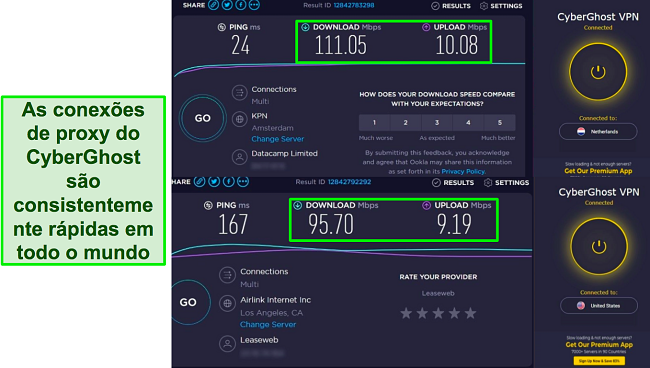This screenshot has width=650, height=368.
Task: Open SETTINGS in top speedtest header
Action: pyautogui.click(x=501, y=6)
